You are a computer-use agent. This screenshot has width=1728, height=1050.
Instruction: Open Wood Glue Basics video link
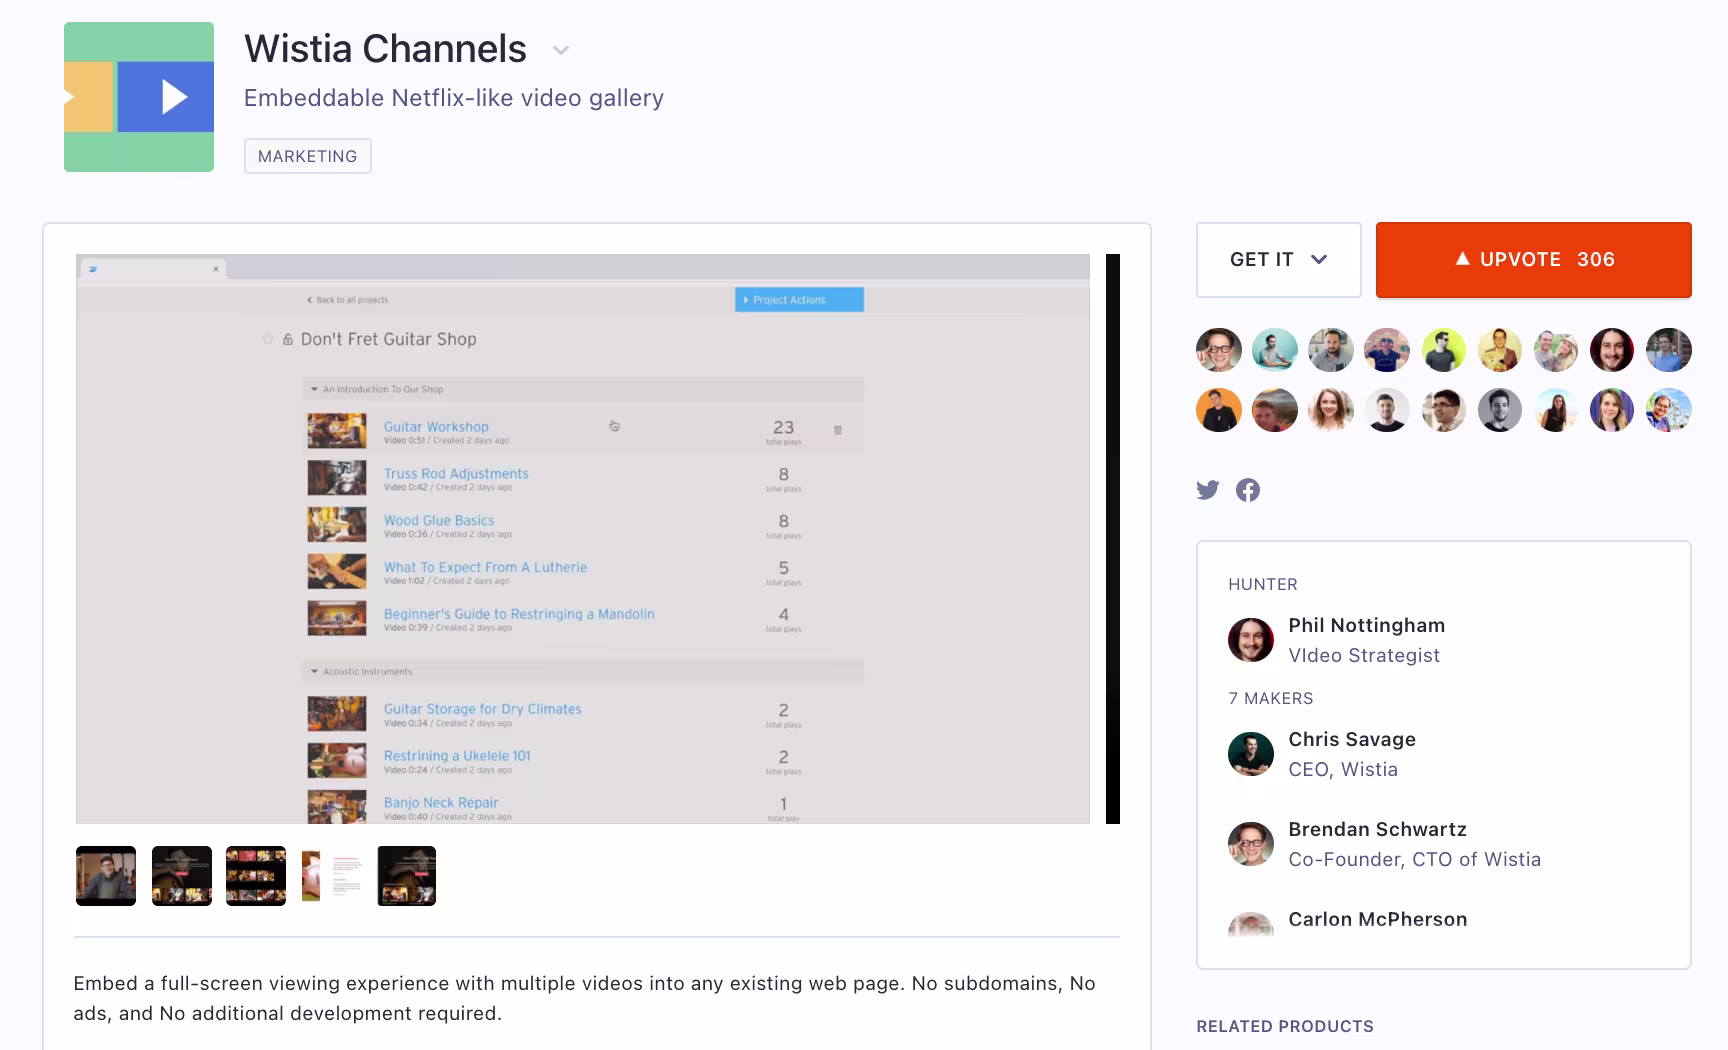[439, 520]
